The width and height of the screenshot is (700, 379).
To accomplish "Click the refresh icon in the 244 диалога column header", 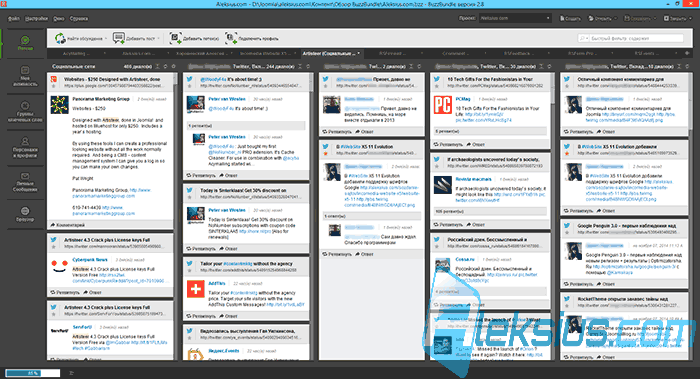I will click(308, 67).
